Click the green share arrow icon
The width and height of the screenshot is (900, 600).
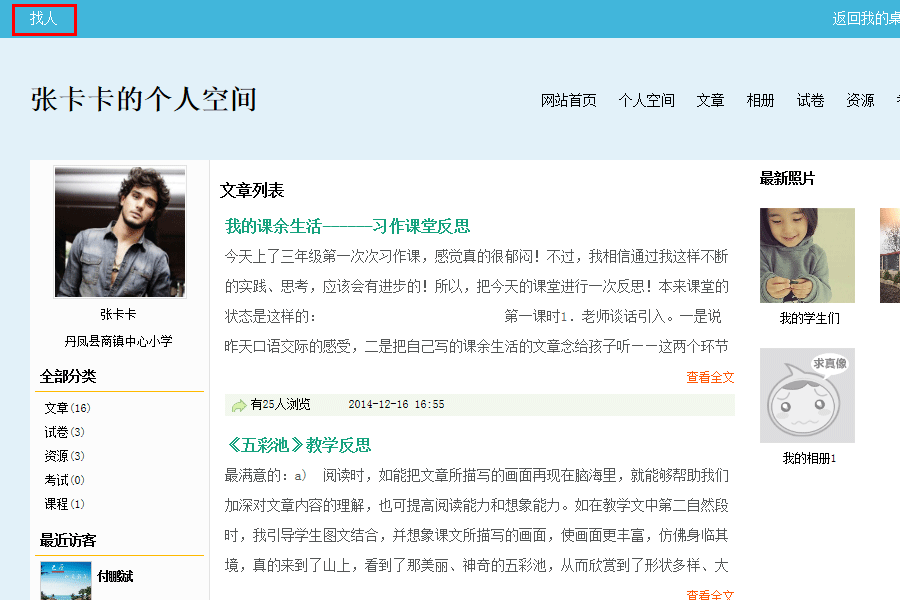[x=239, y=405]
